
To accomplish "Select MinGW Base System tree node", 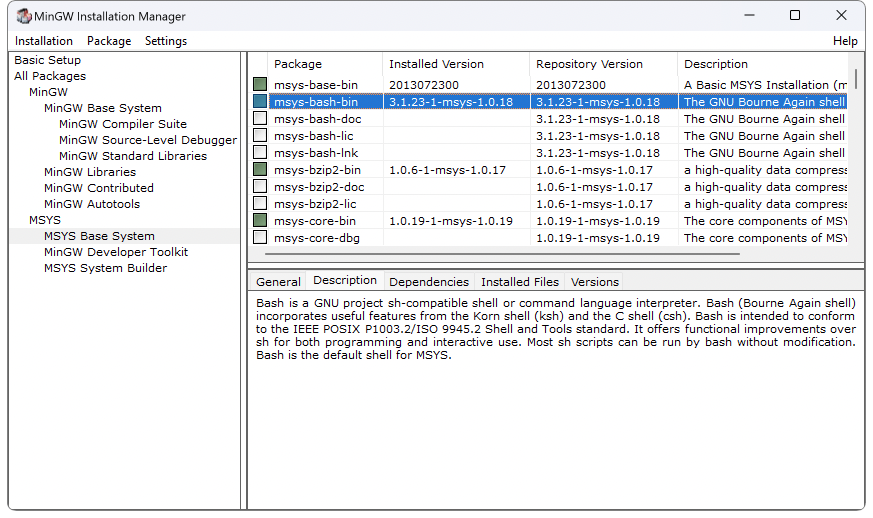I will pyautogui.click(x=102, y=108).
